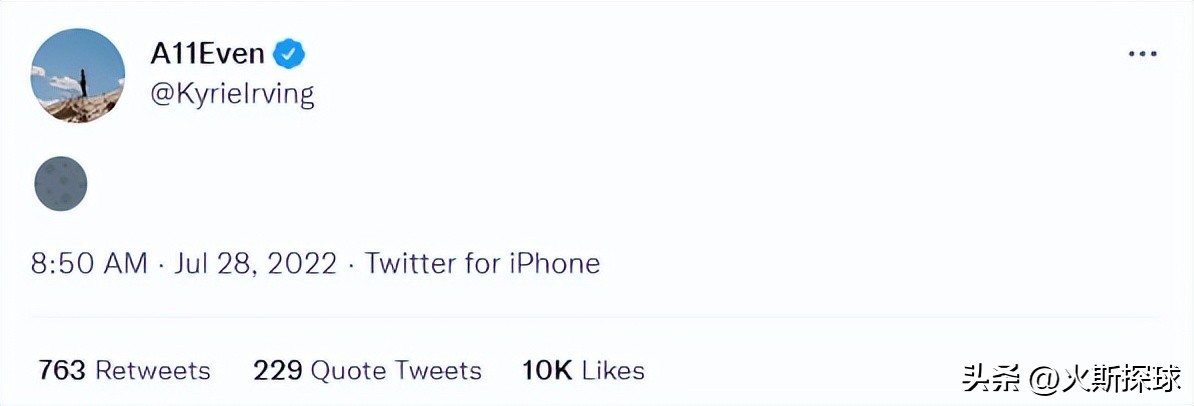Viewport: 1194px width, 406px height.
Task: Click the blue verified checkmark badge
Action: point(291,53)
